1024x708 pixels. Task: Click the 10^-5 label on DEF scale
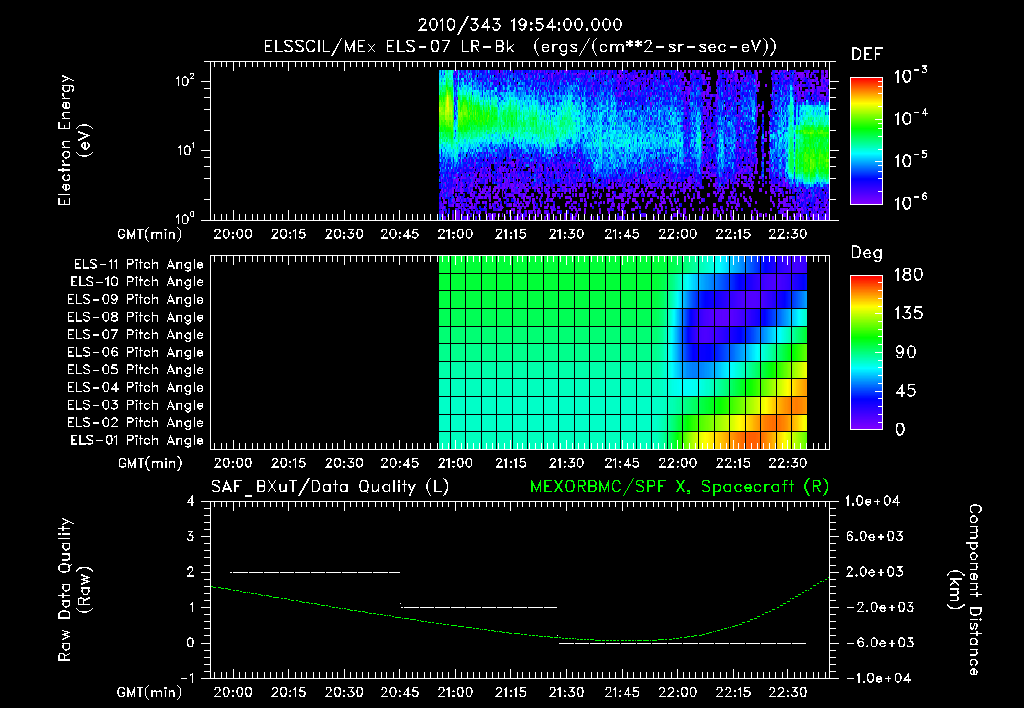(910, 160)
